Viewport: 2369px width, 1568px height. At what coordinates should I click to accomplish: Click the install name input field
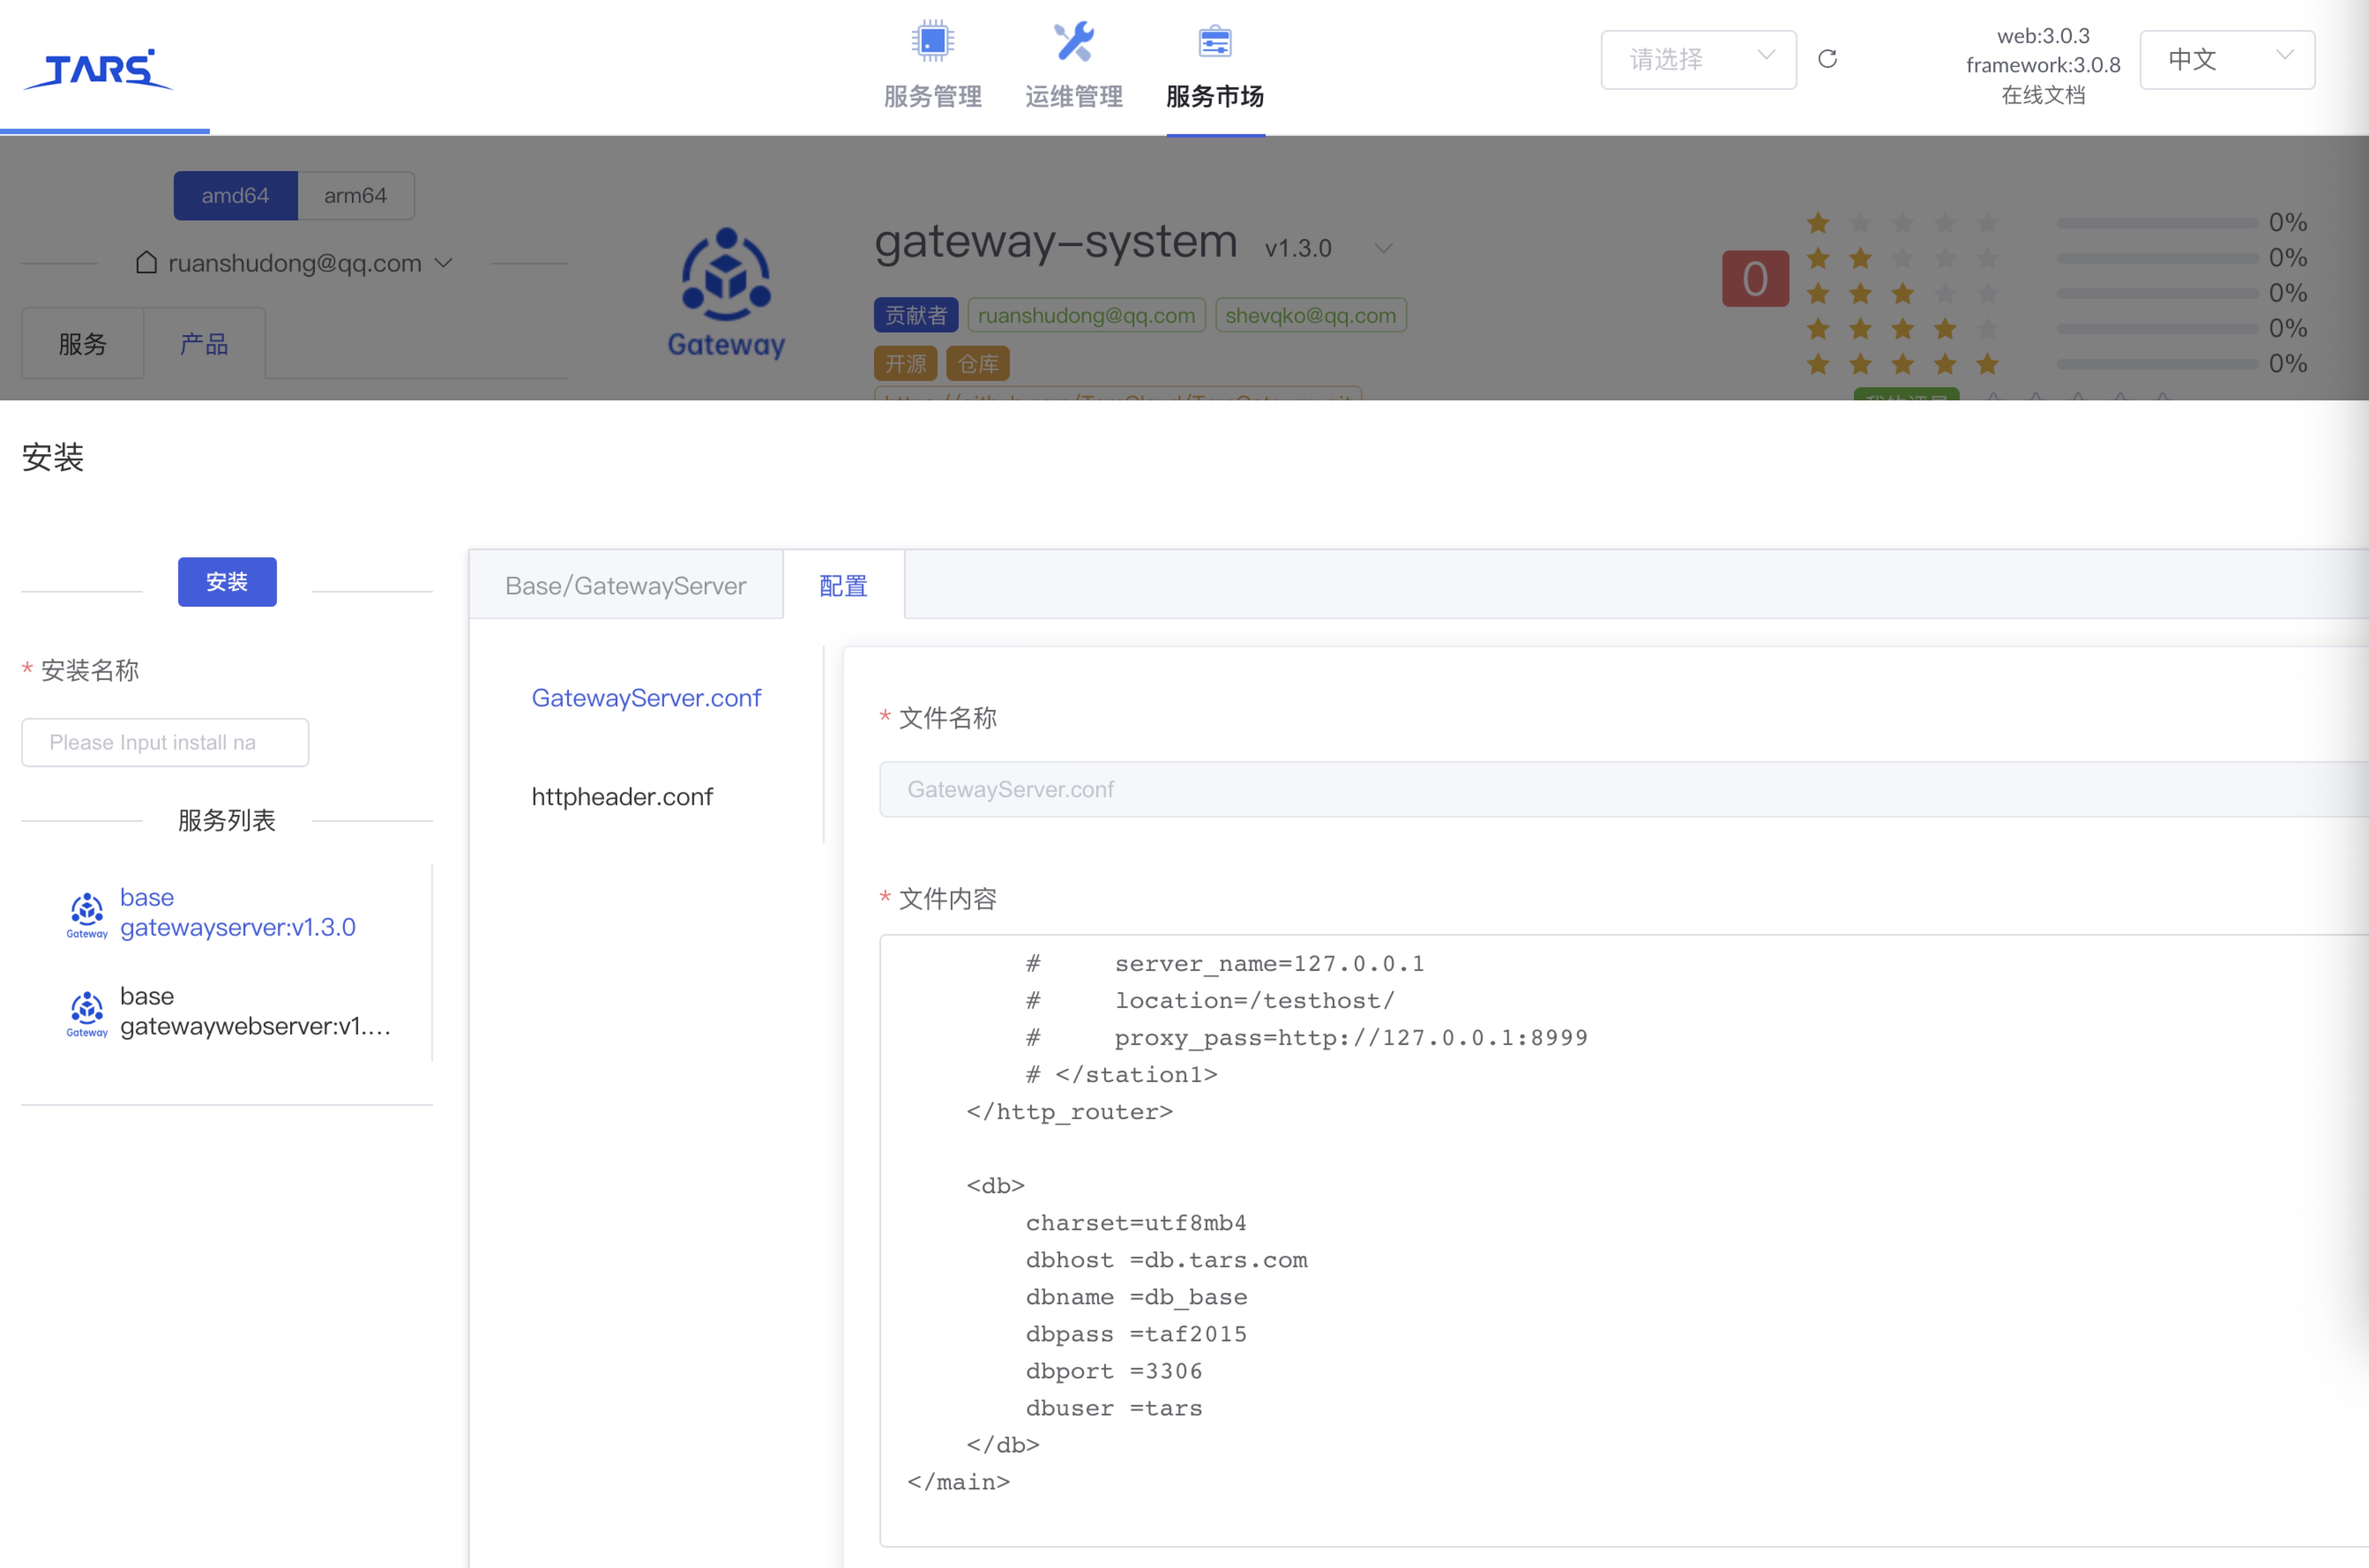tap(165, 742)
